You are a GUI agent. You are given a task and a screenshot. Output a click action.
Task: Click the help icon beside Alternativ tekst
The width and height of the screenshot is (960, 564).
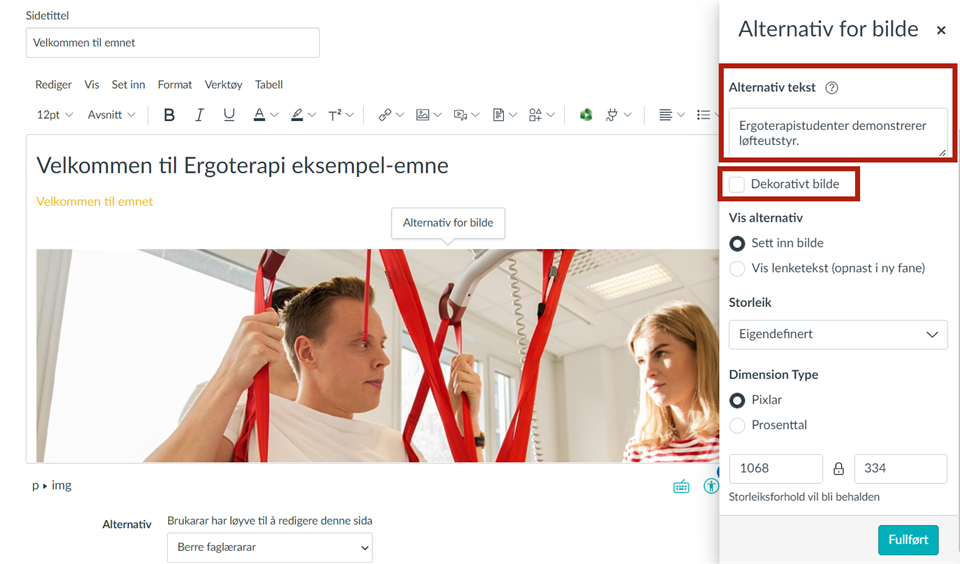pos(831,88)
